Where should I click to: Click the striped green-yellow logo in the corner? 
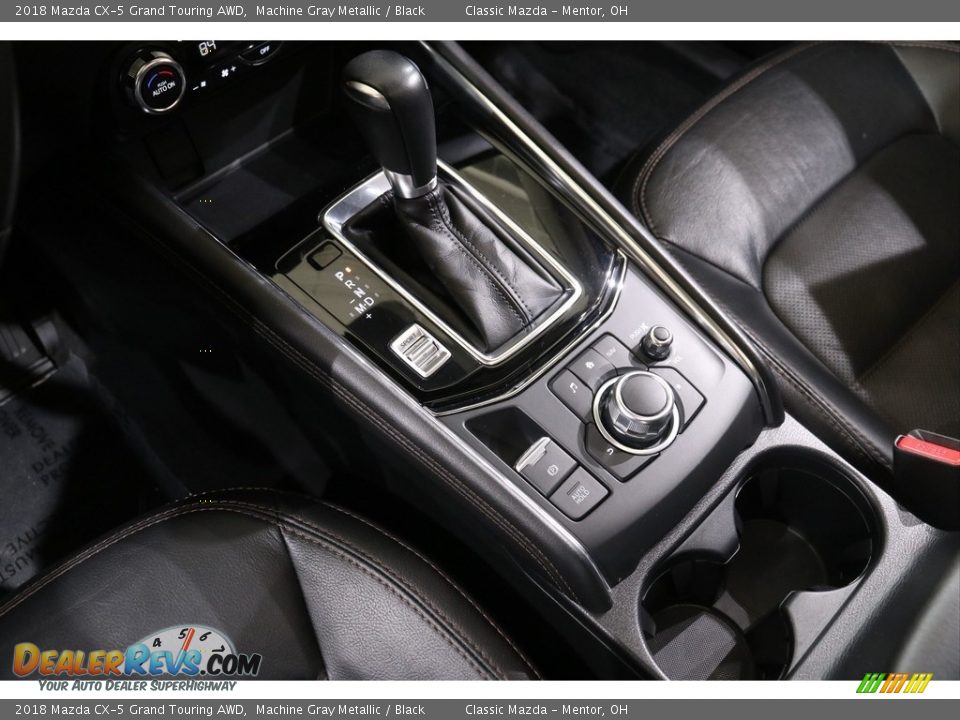point(893,683)
